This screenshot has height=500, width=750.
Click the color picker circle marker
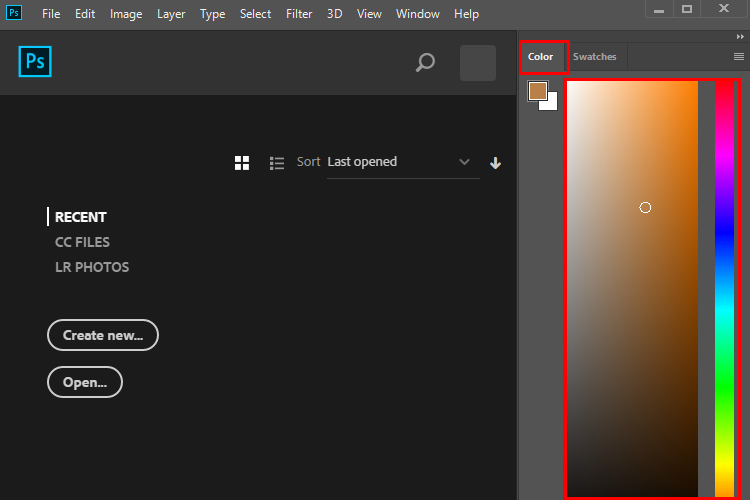pyautogui.click(x=645, y=208)
